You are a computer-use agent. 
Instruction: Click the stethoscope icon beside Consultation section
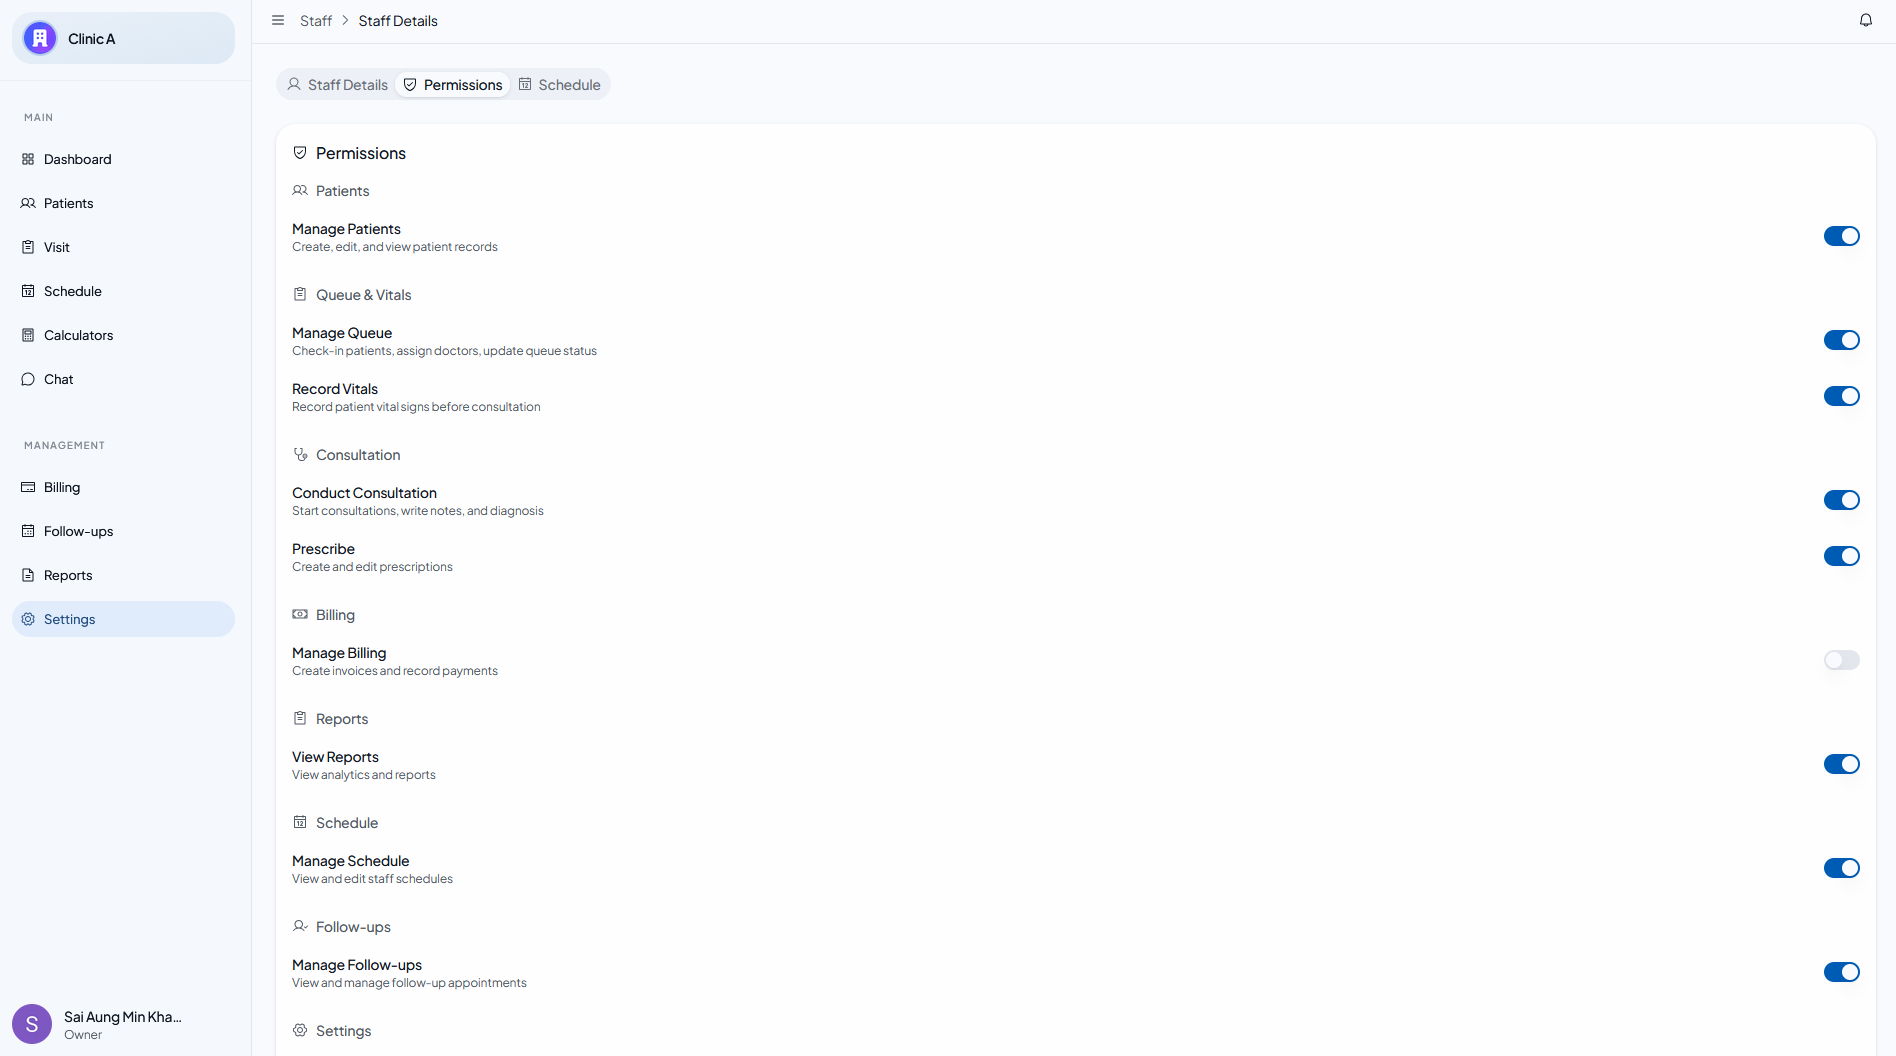coord(300,454)
